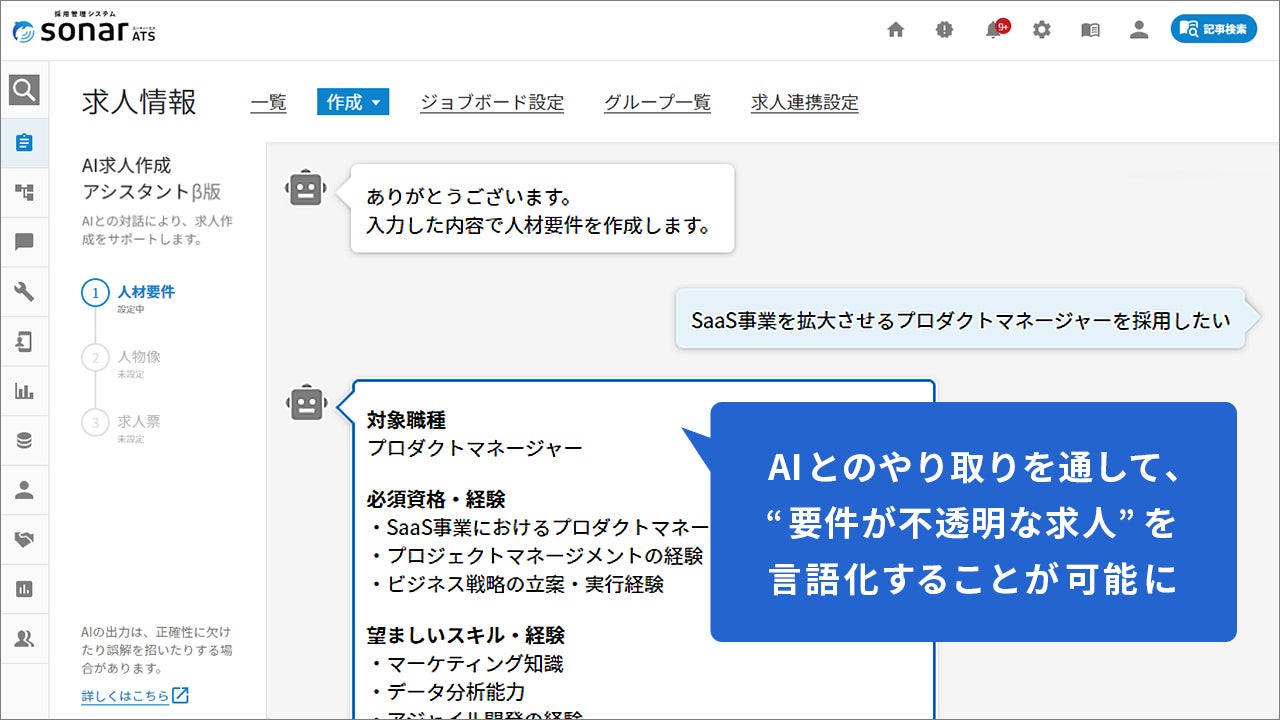Click robot avatar beside ありがとうございます message
Image resolution: width=1280 pixels, height=720 pixels.
click(306, 187)
